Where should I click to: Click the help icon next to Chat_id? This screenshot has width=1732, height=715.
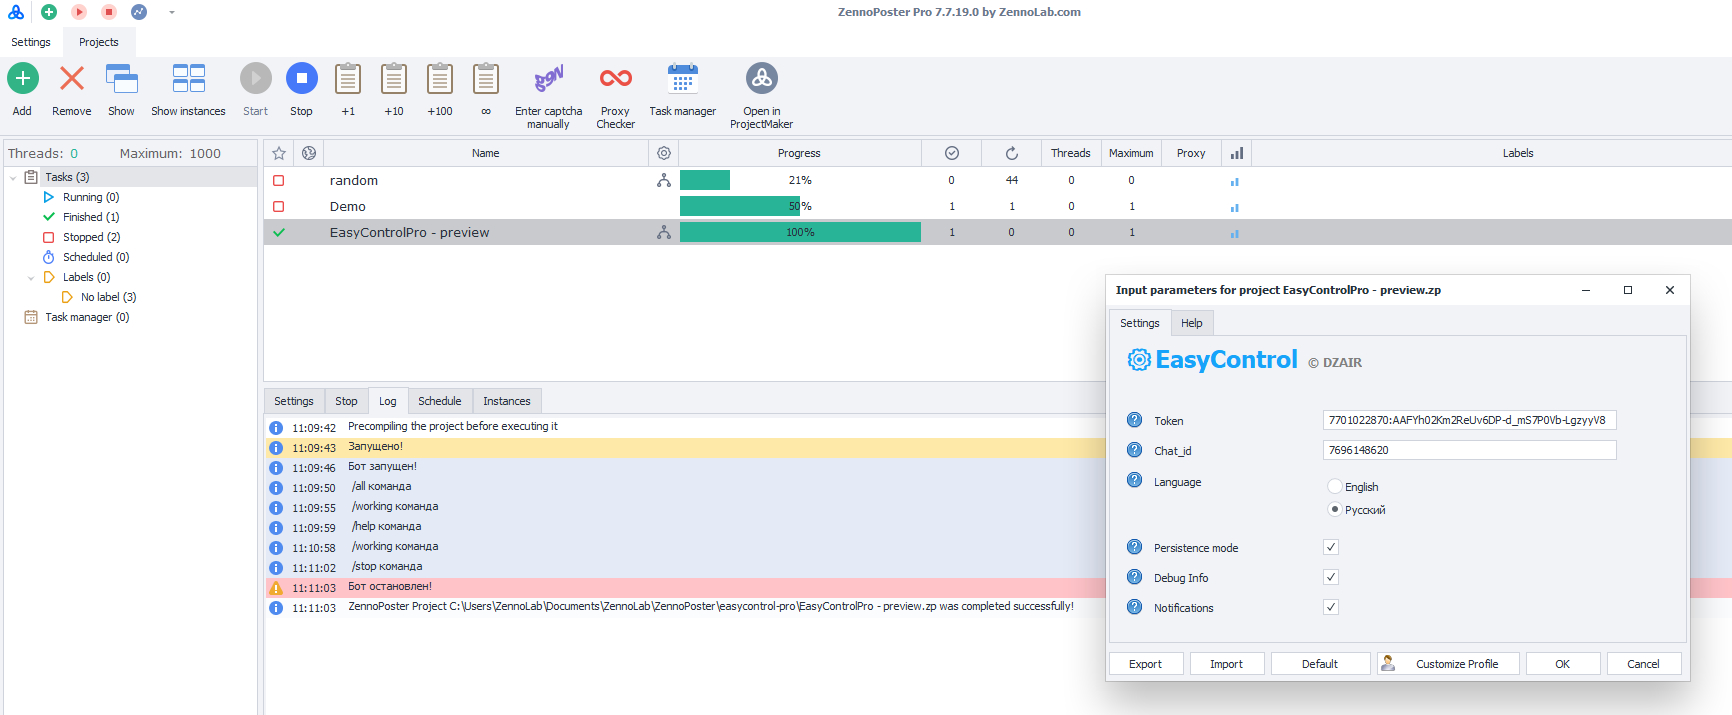coord(1134,450)
